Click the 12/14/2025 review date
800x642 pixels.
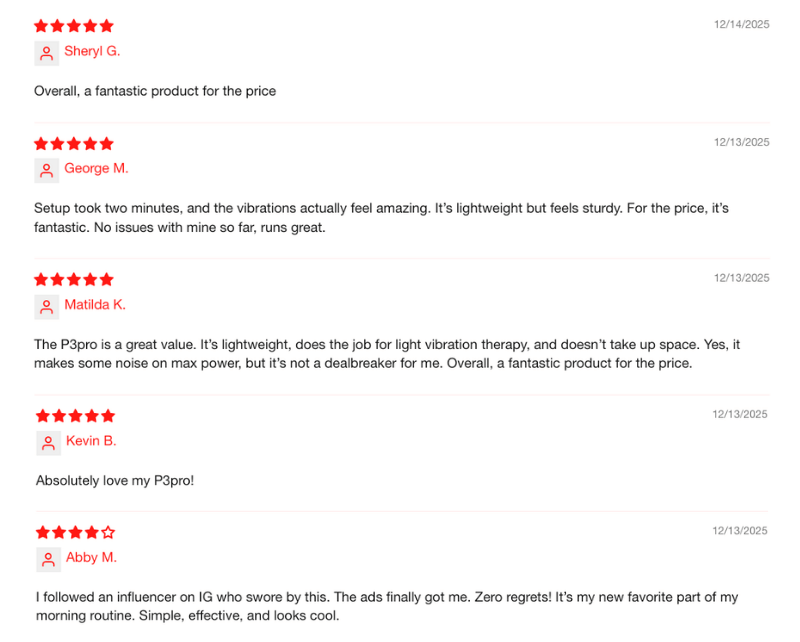tap(741, 24)
